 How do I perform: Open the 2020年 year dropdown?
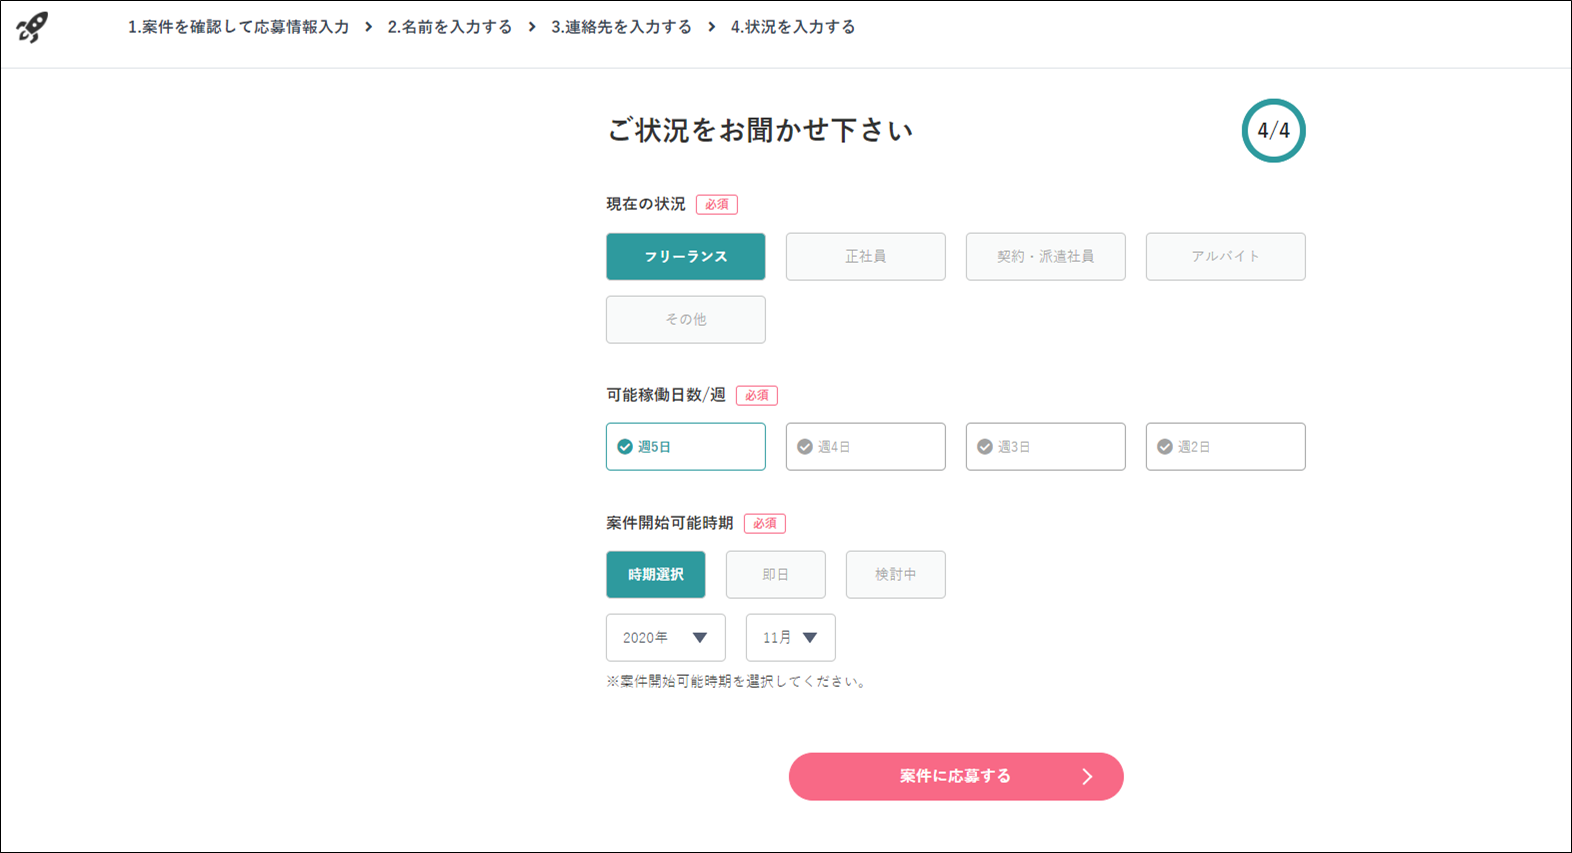pos(666,638)
